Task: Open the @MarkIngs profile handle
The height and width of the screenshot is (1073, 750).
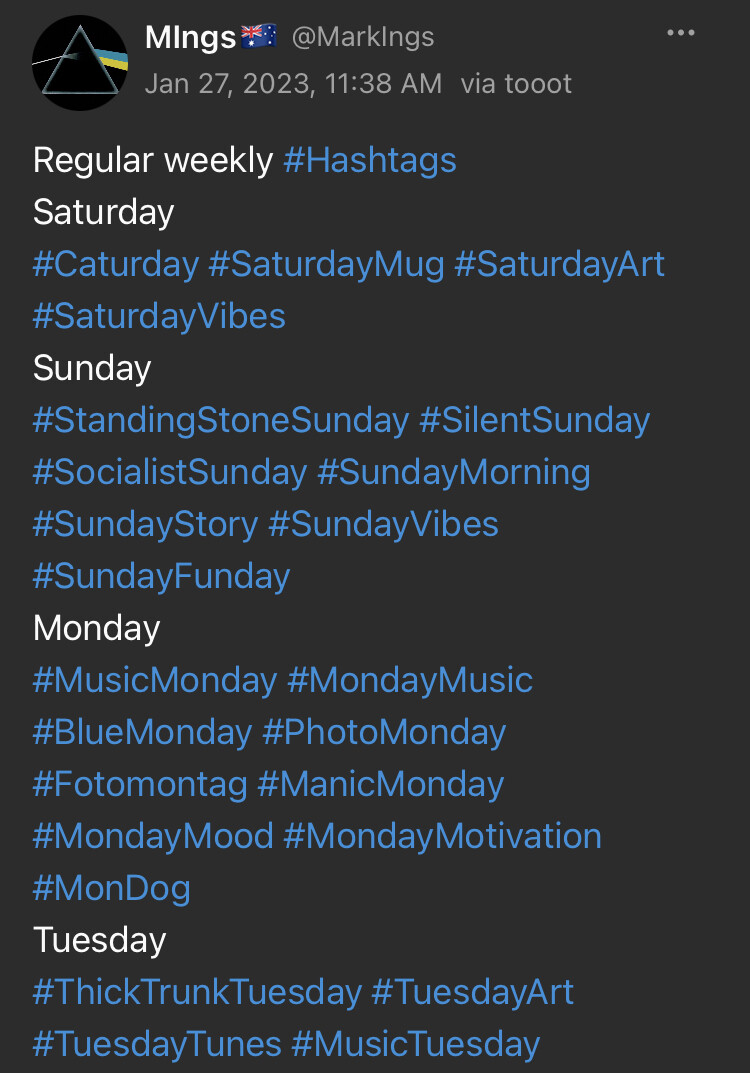Action: coord(362,38)
